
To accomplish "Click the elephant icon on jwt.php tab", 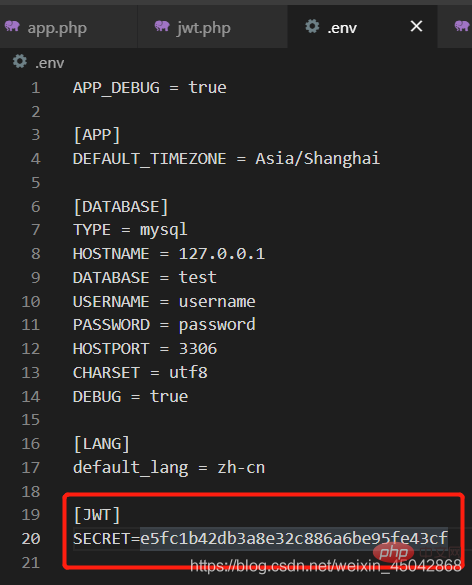I will coord(162,26).
